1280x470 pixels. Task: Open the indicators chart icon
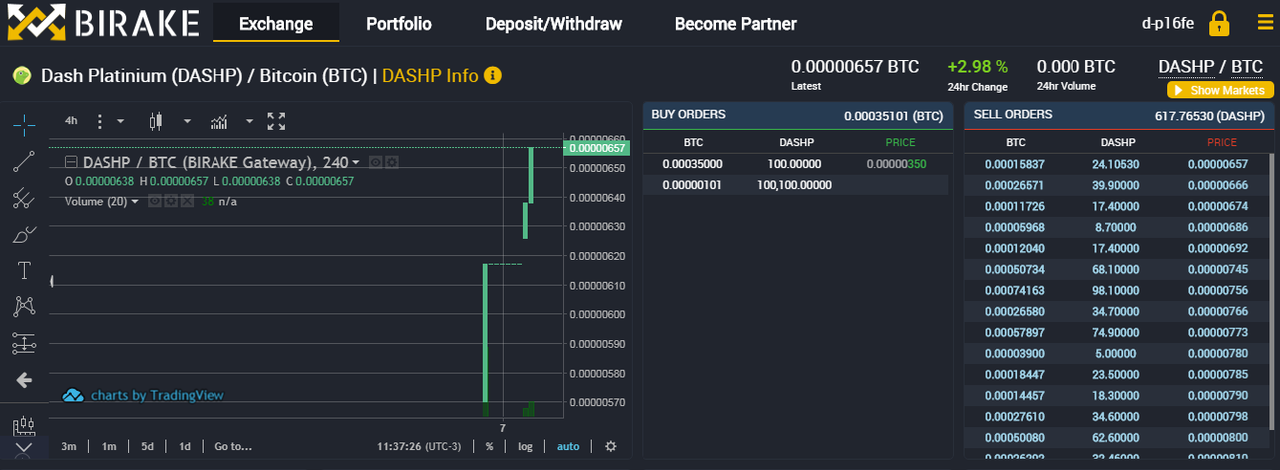click(219, 122)
